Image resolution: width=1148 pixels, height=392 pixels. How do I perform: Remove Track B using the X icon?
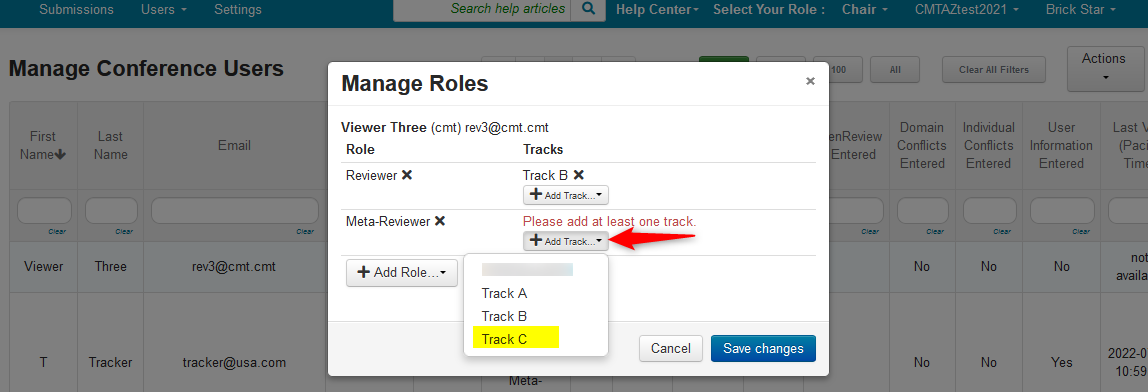click(578, 175)
